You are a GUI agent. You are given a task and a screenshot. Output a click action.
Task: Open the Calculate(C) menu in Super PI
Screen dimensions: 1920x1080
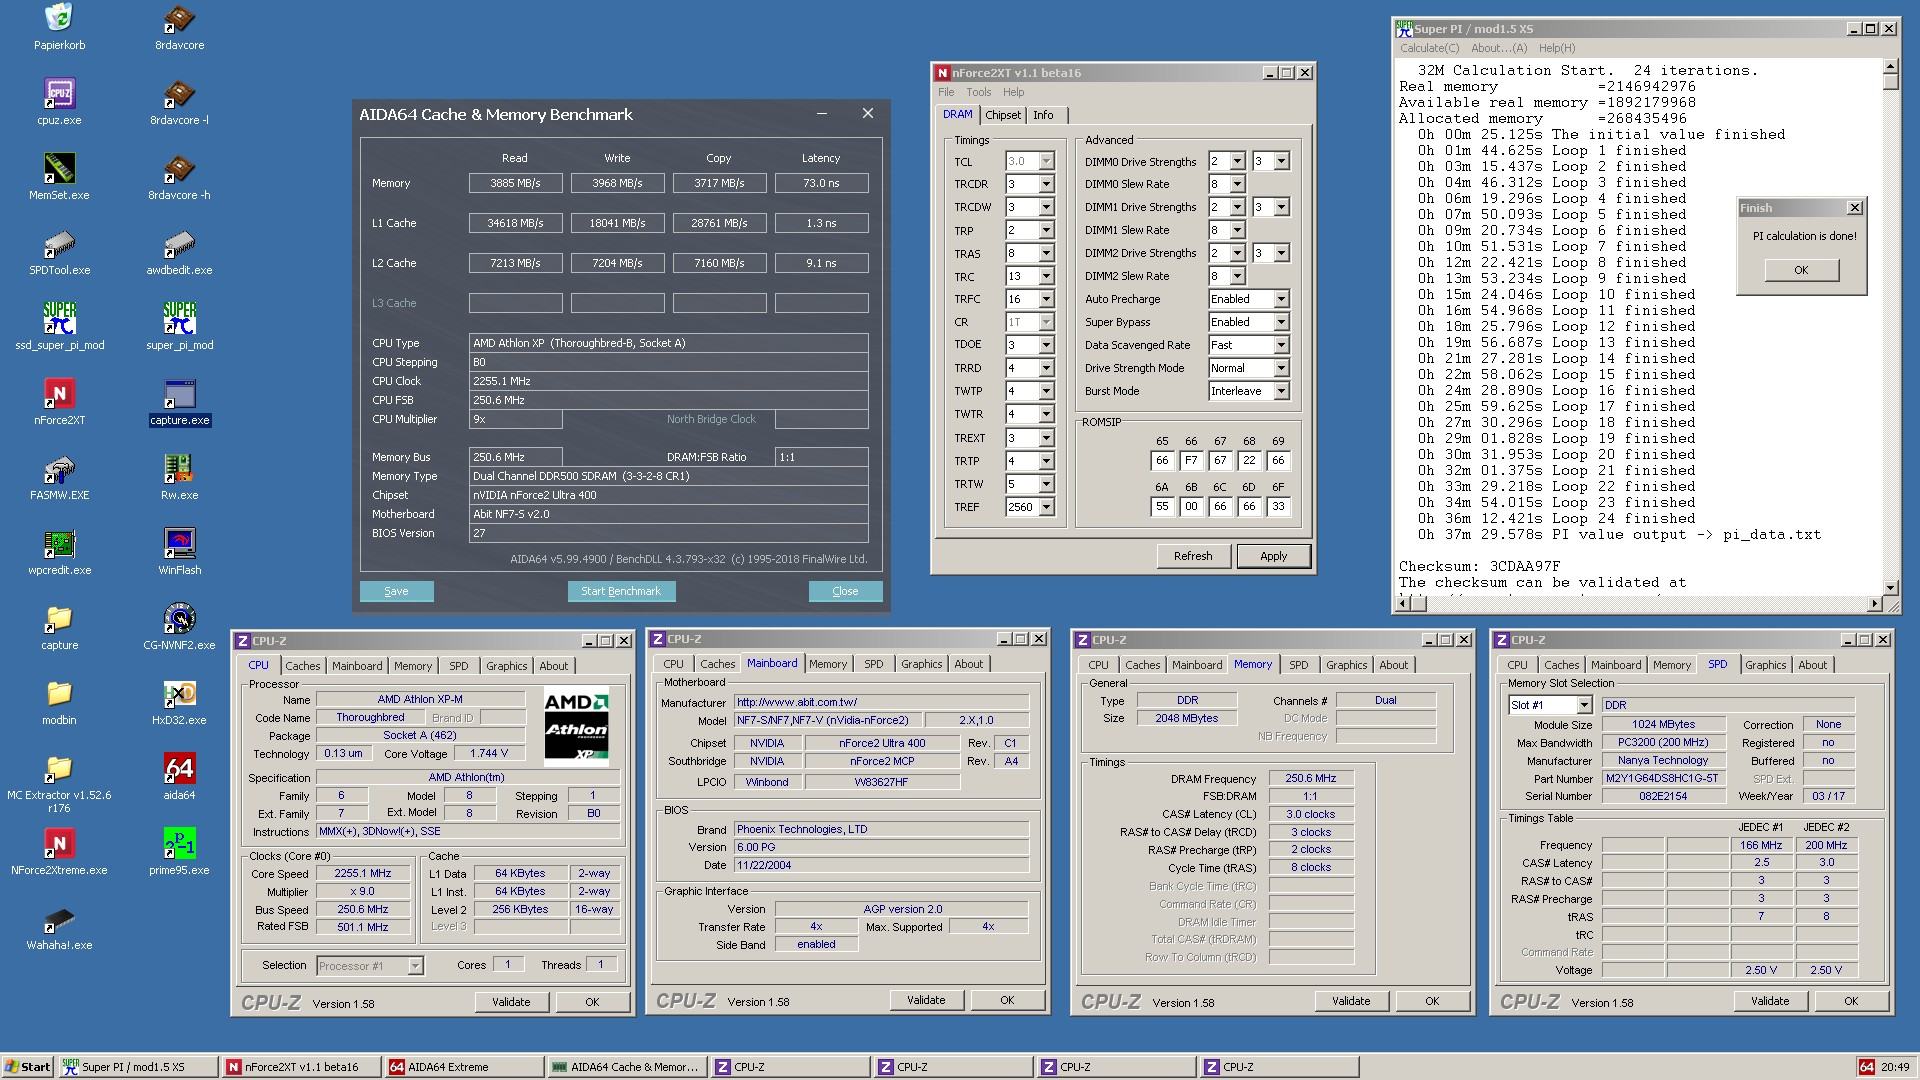pos(1429,48)
